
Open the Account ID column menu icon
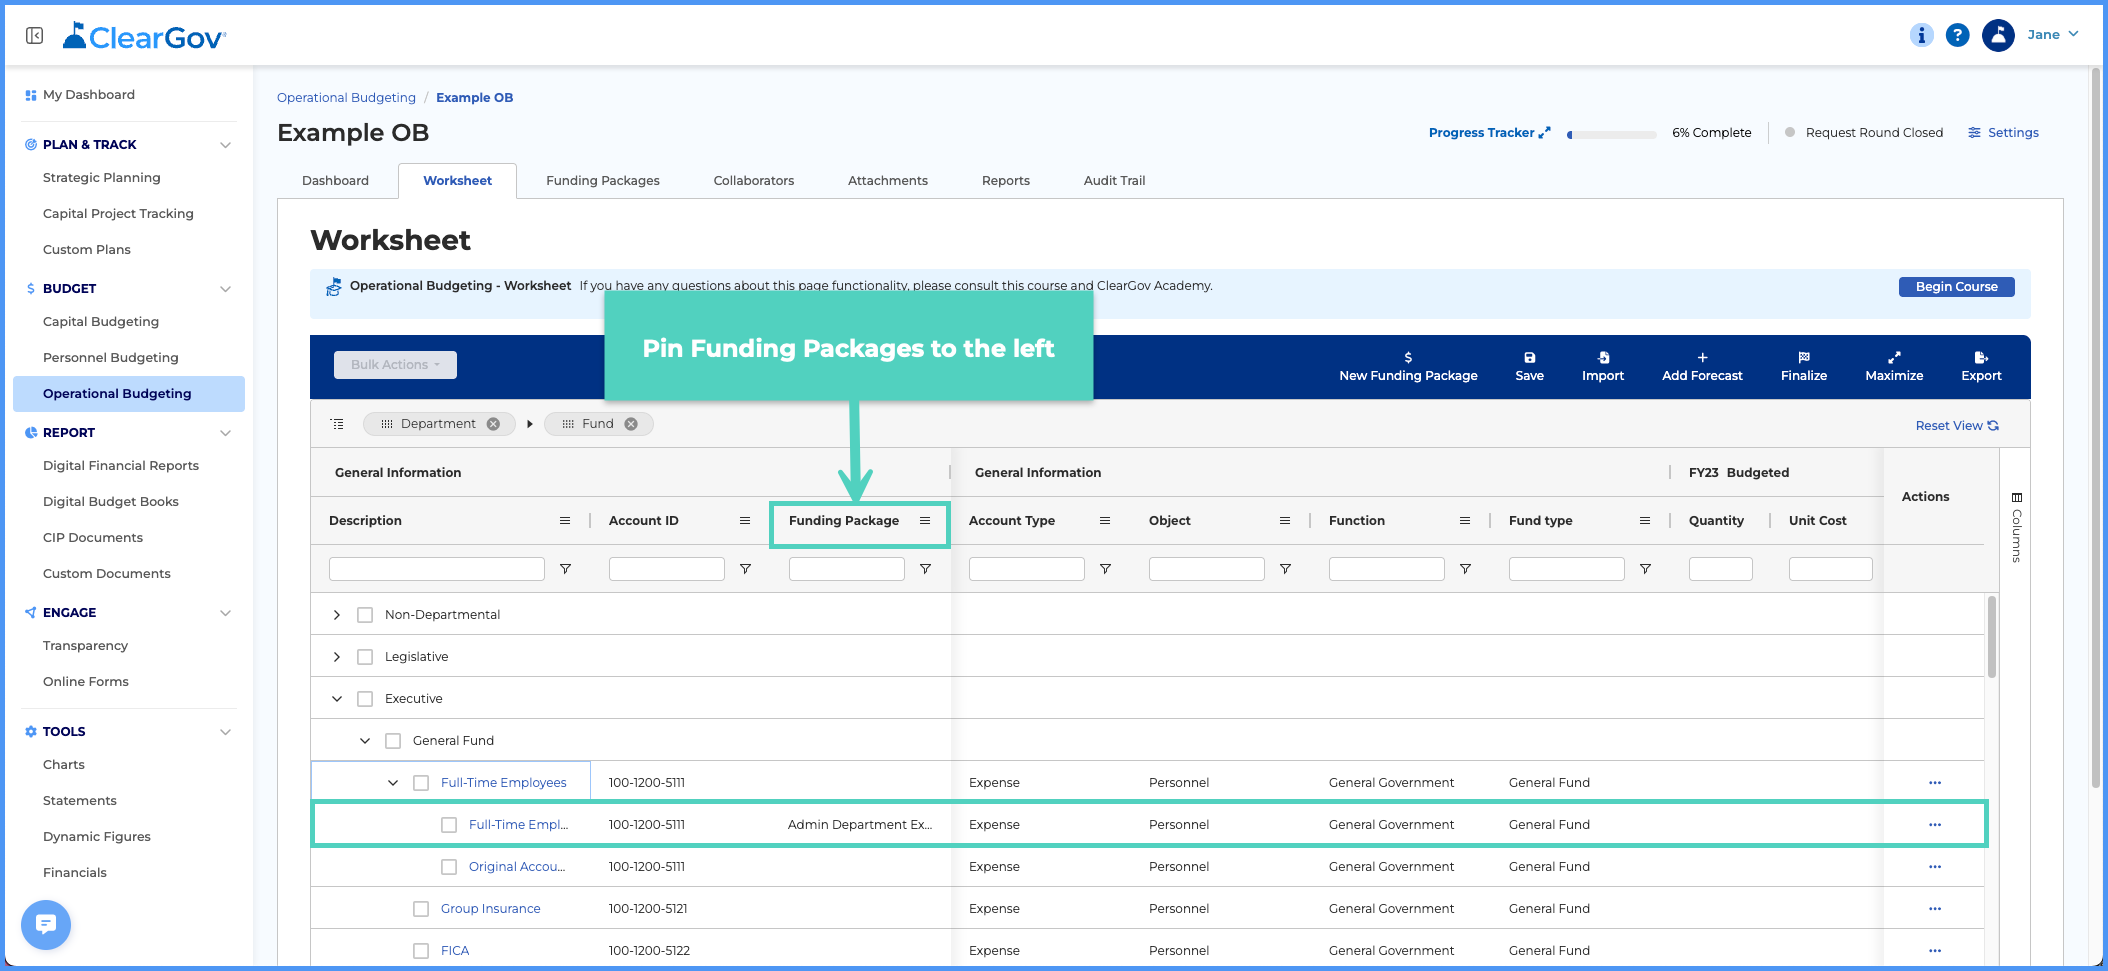(x=745, y=520)
